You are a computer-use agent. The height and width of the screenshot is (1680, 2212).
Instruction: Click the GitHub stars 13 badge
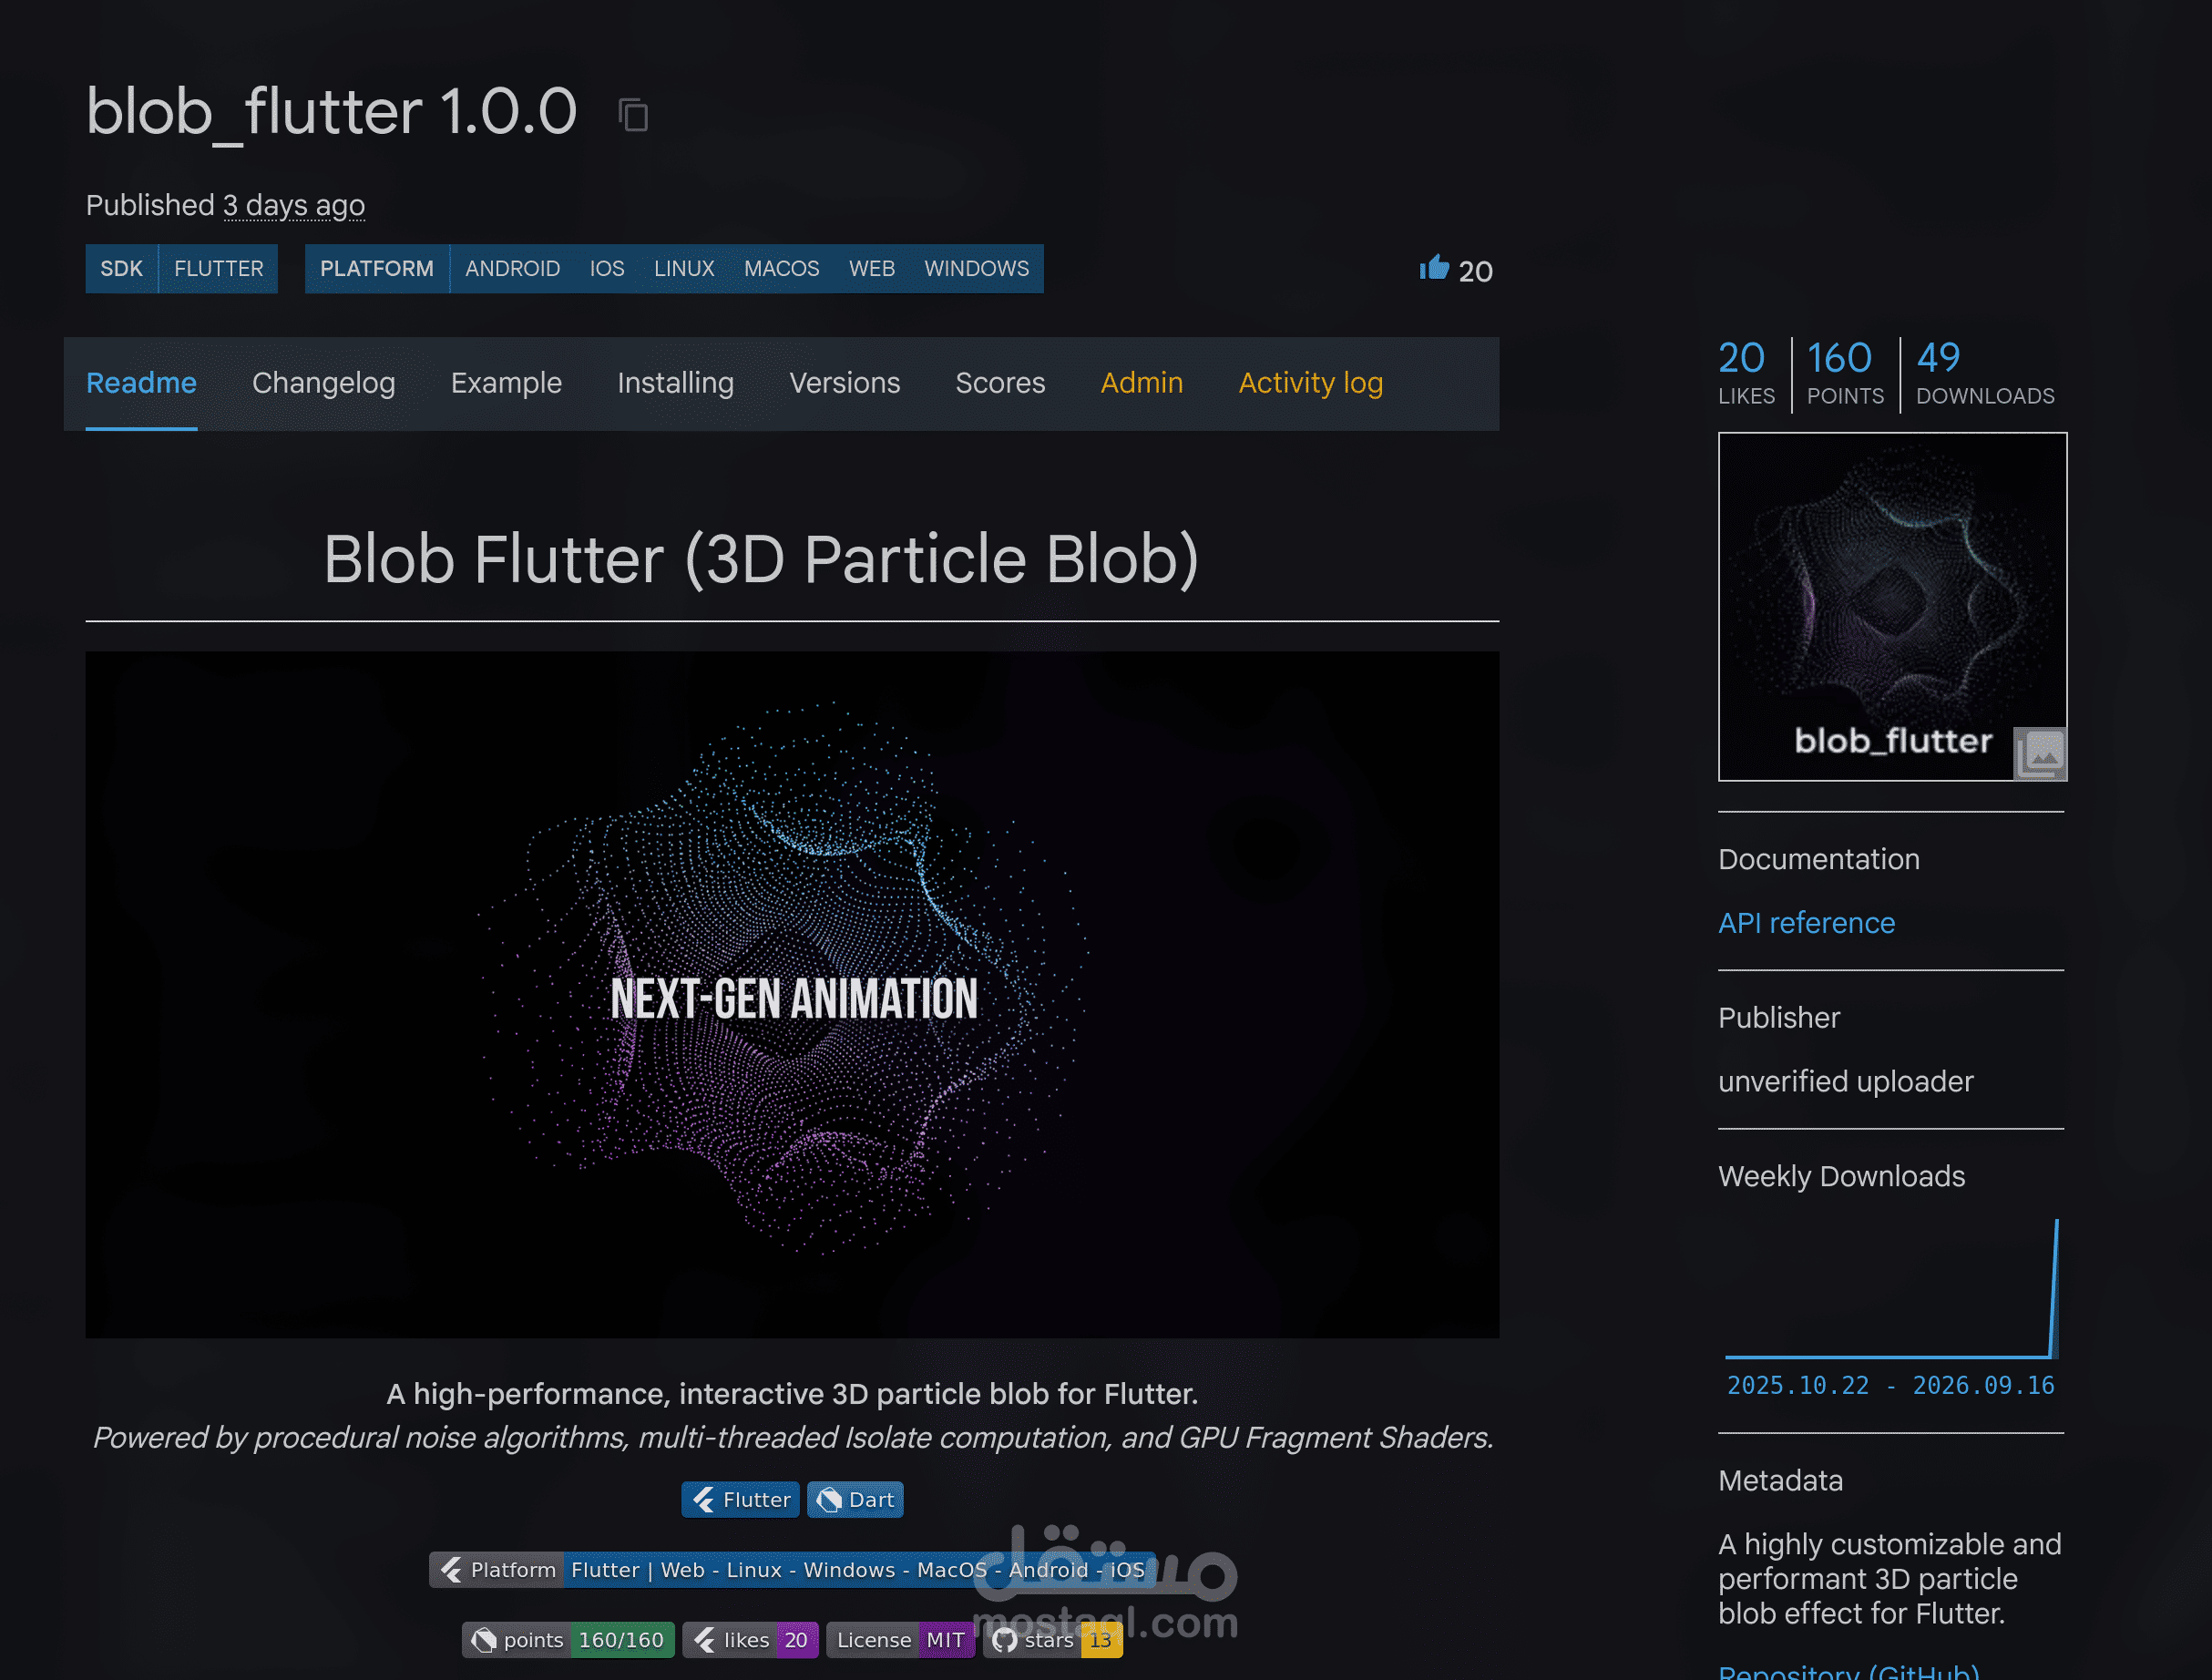[1052, 1640]
